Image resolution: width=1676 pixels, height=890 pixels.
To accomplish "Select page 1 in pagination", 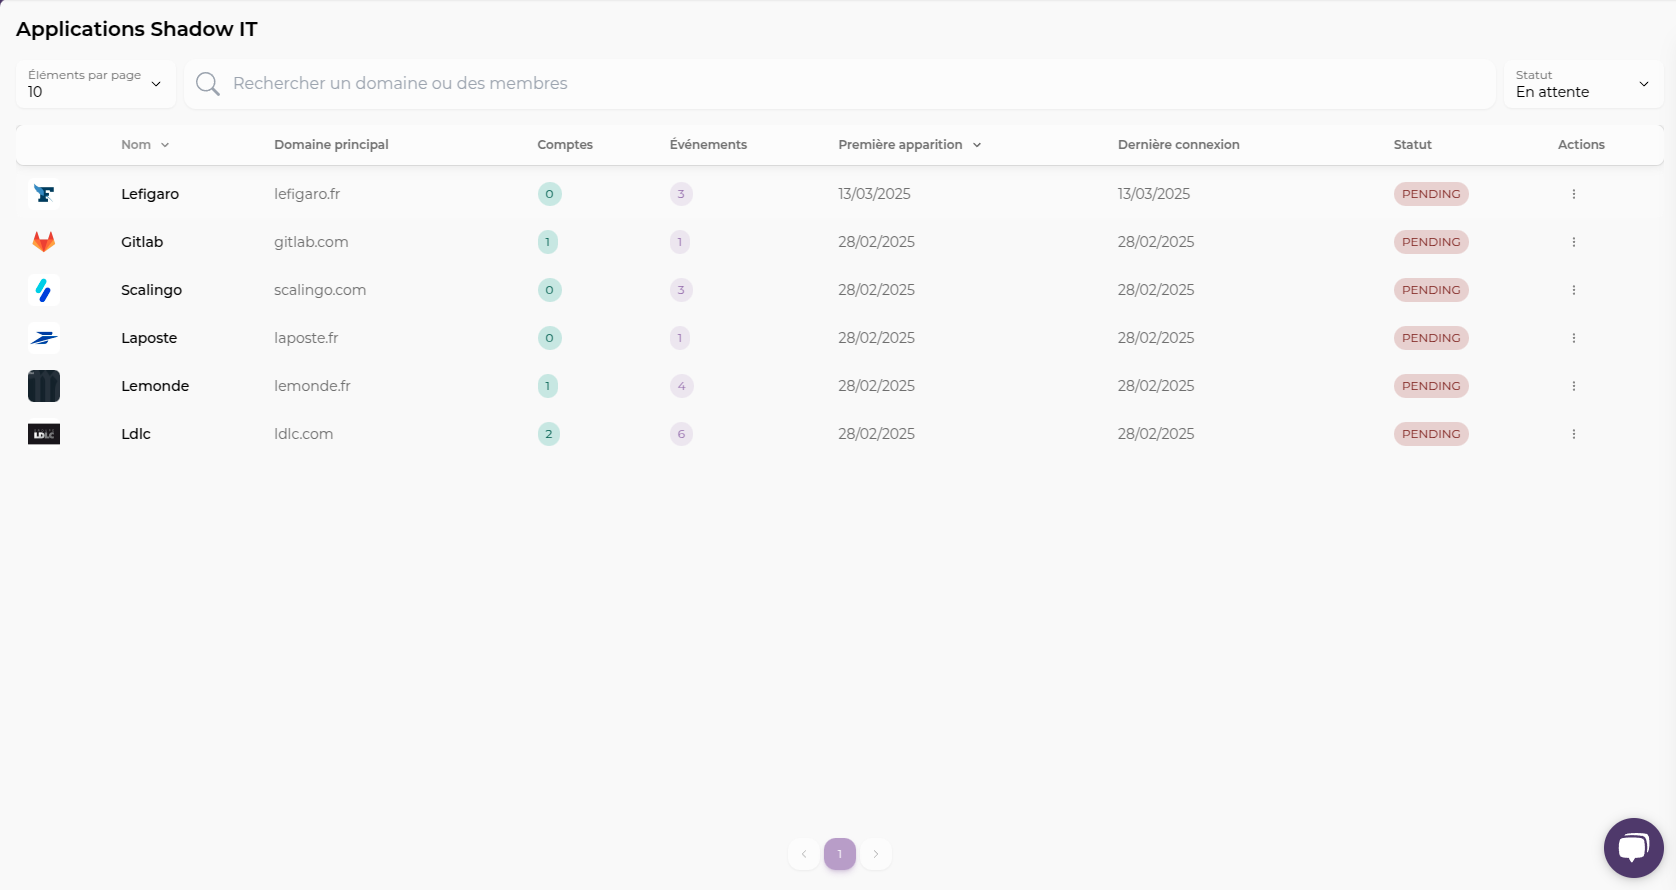I will tap(840, 854).
